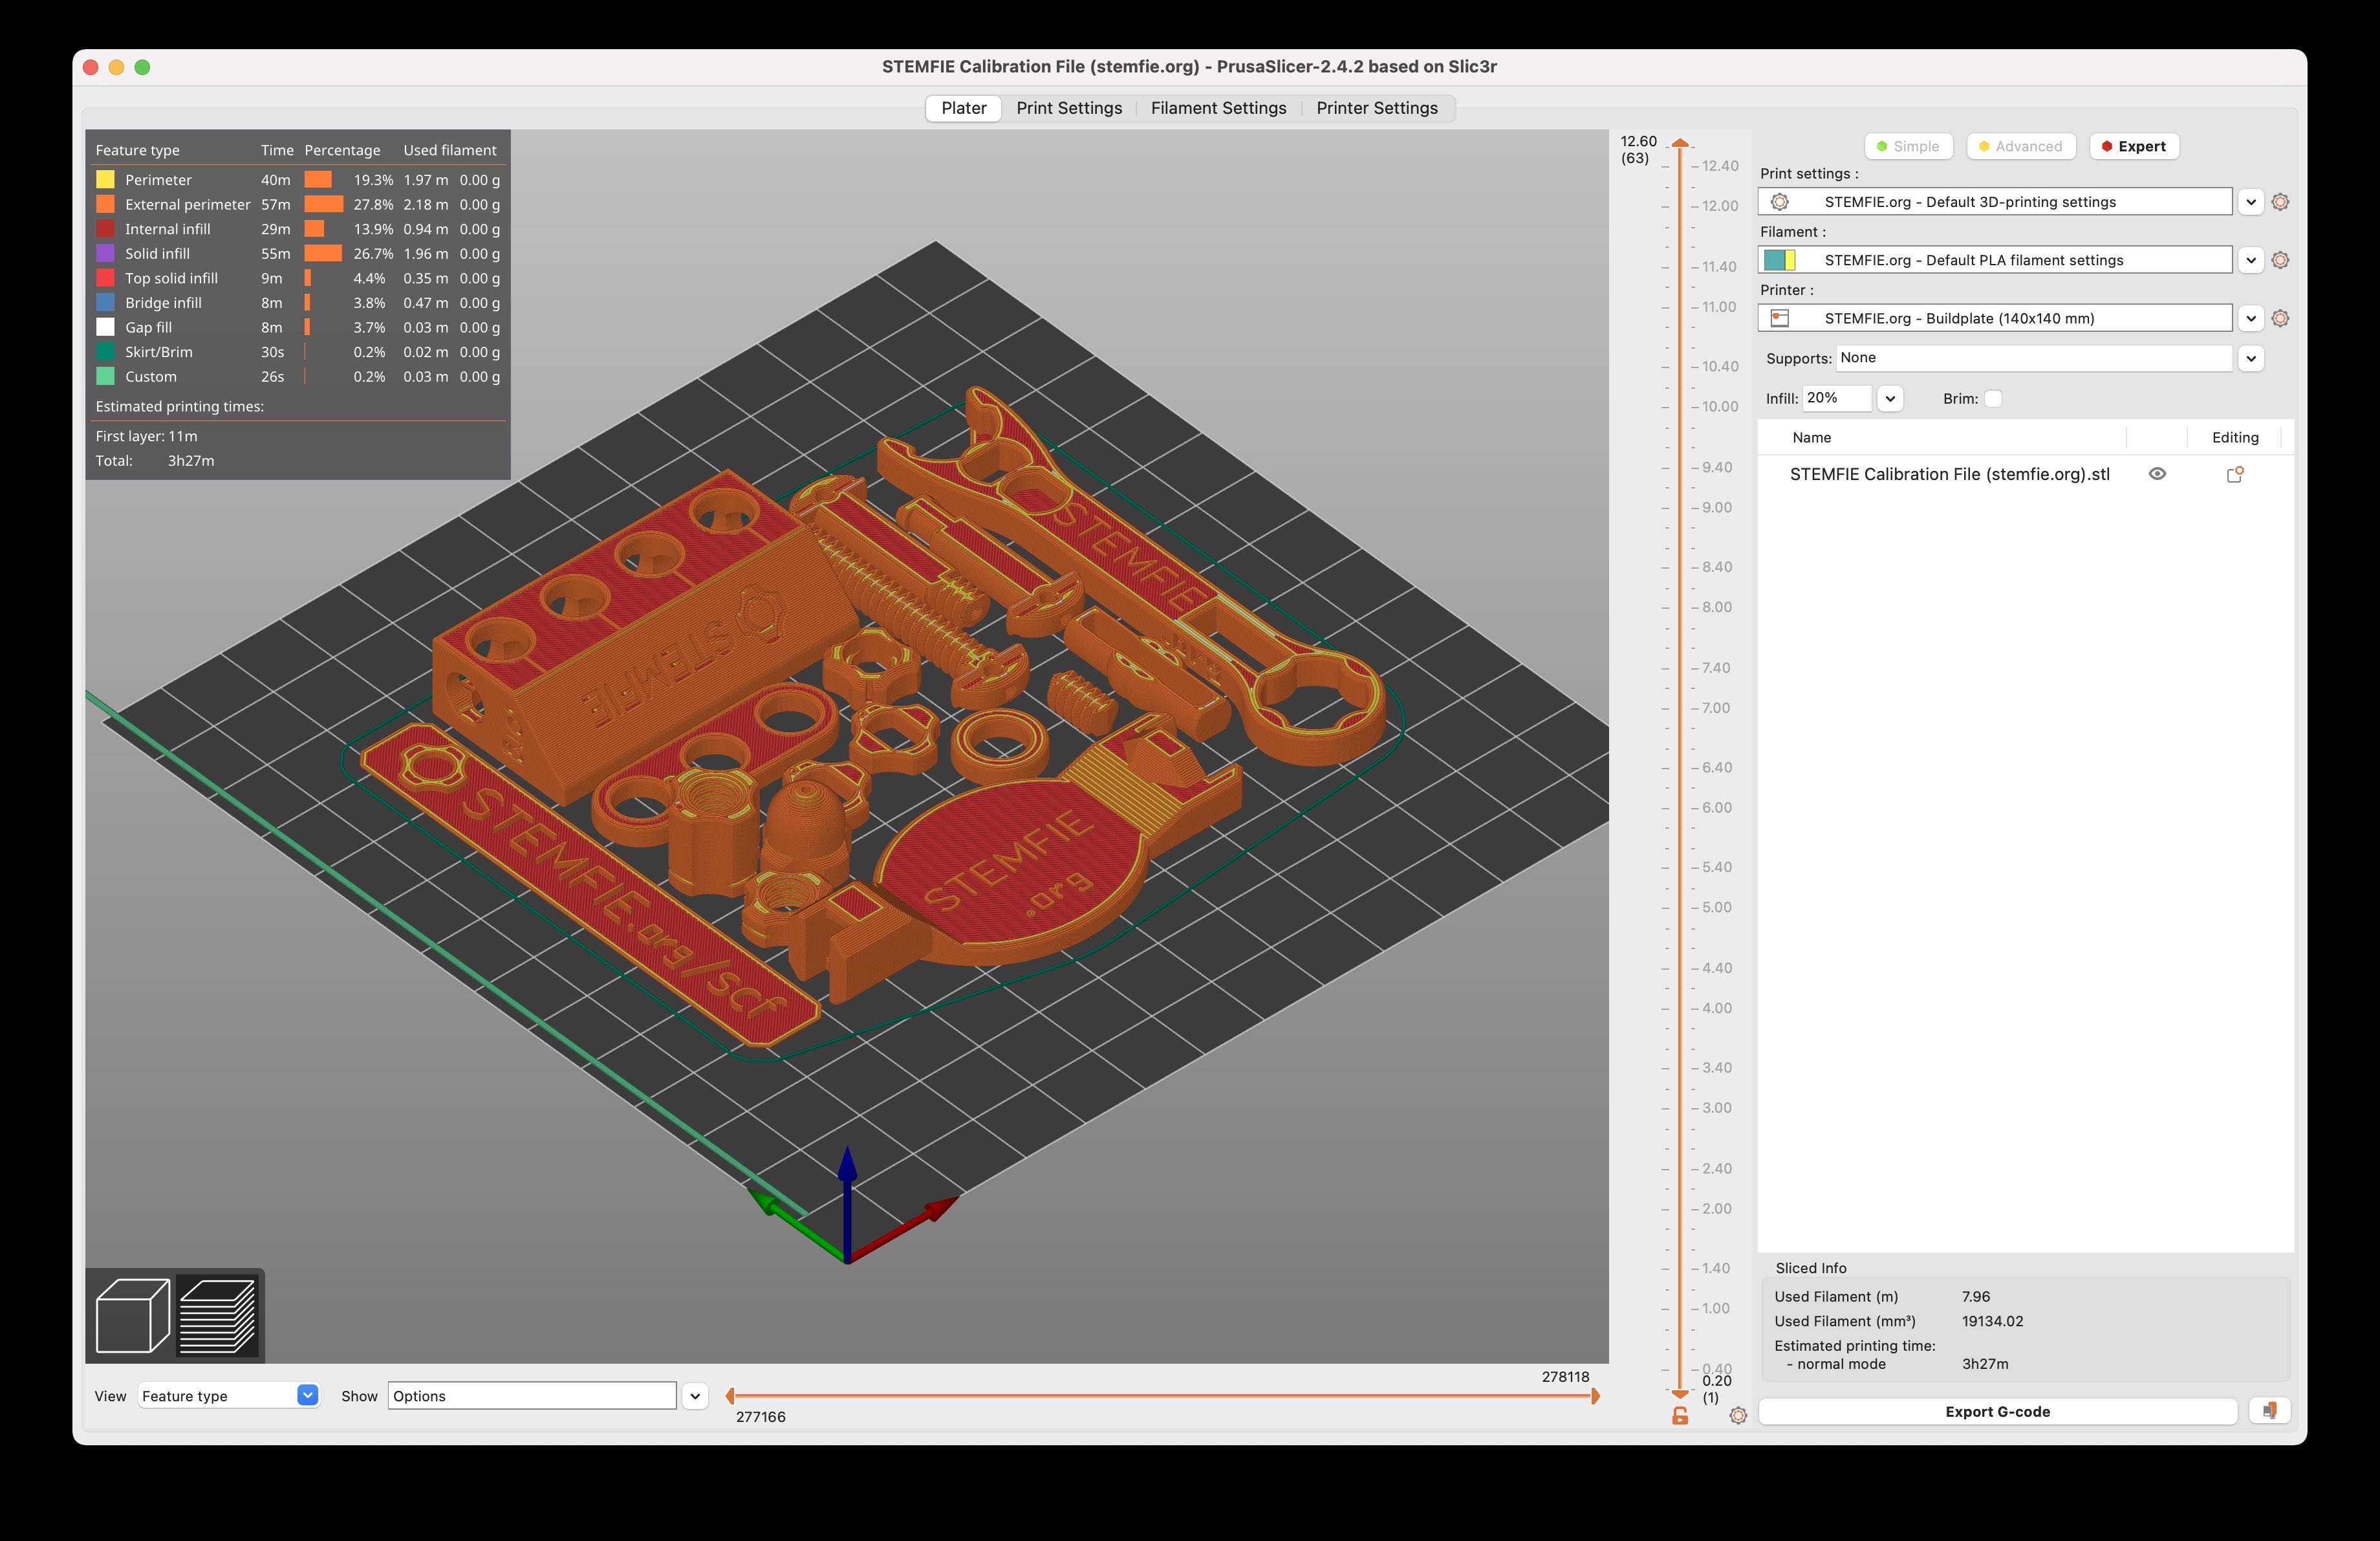Open Infill percentage dropdown
Viewport: 2380px width, 1541px height.
pyautogui.click(x=1889, y=398)
